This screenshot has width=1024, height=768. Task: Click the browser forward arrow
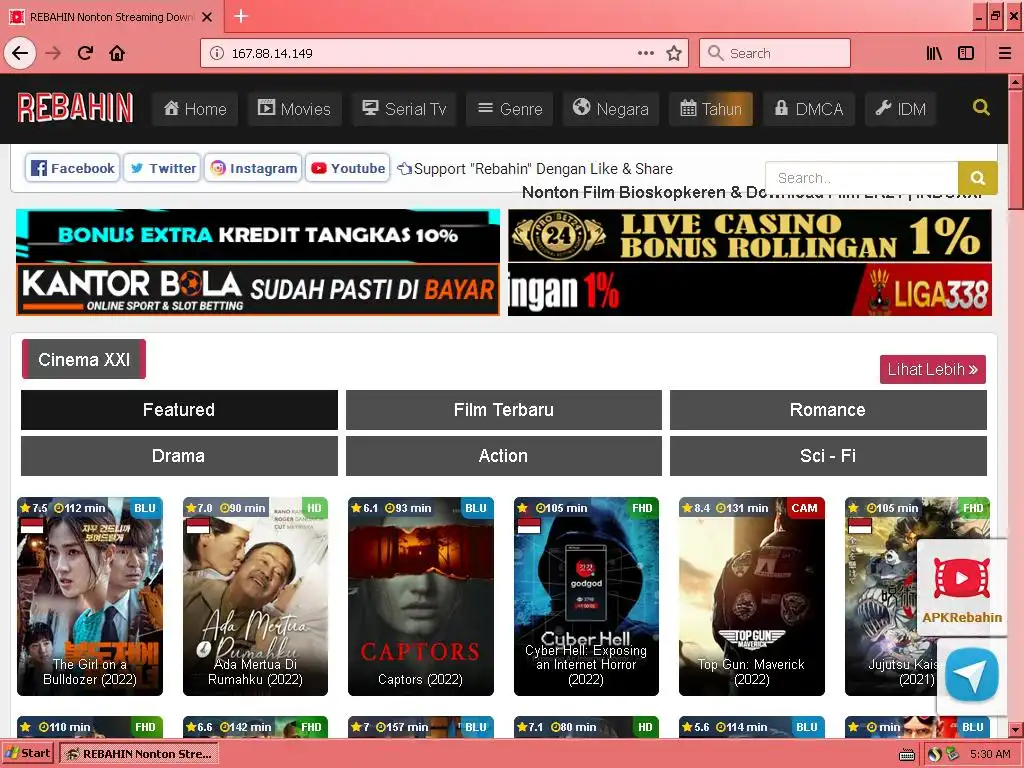[53, 53]
